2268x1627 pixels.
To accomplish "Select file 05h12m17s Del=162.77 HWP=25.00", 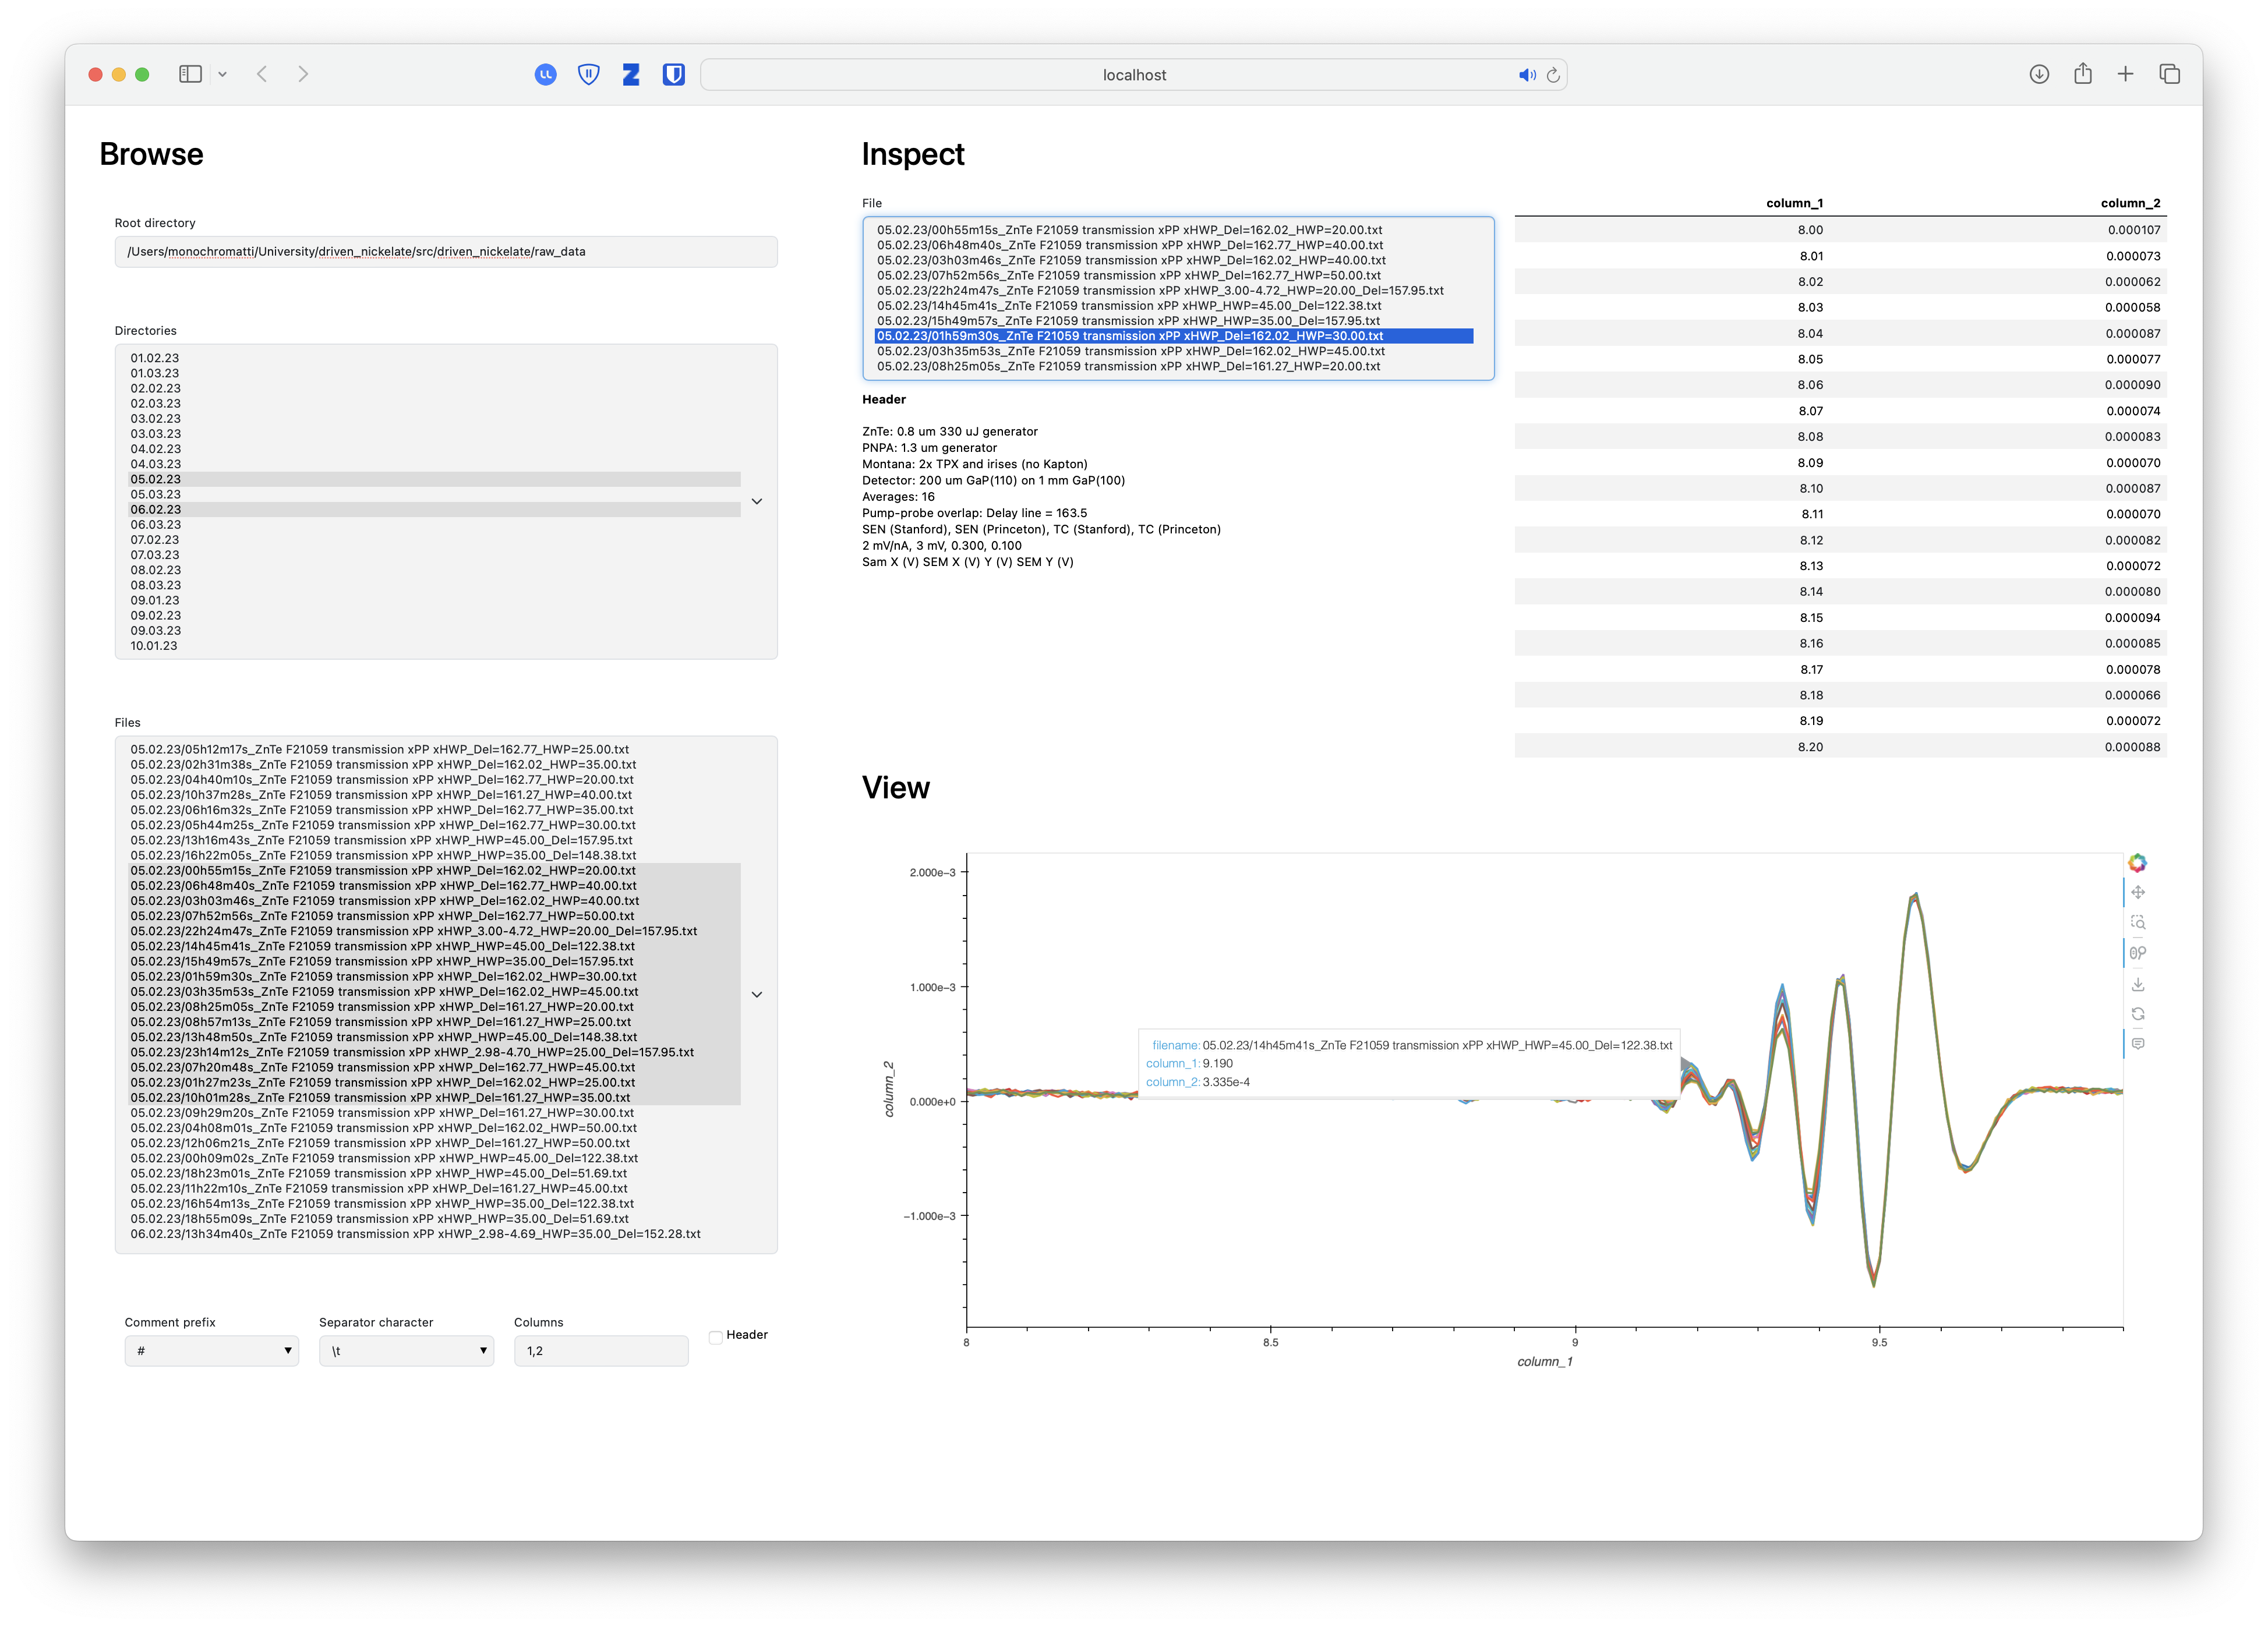I will 379,749.
